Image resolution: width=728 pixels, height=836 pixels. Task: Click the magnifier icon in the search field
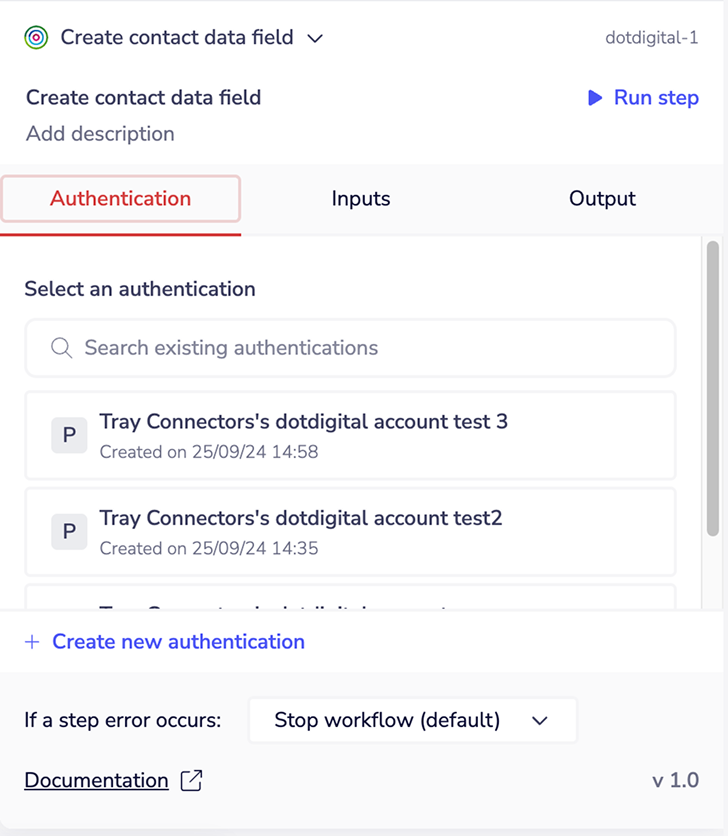pyautogui.click(x=61, y=348)
